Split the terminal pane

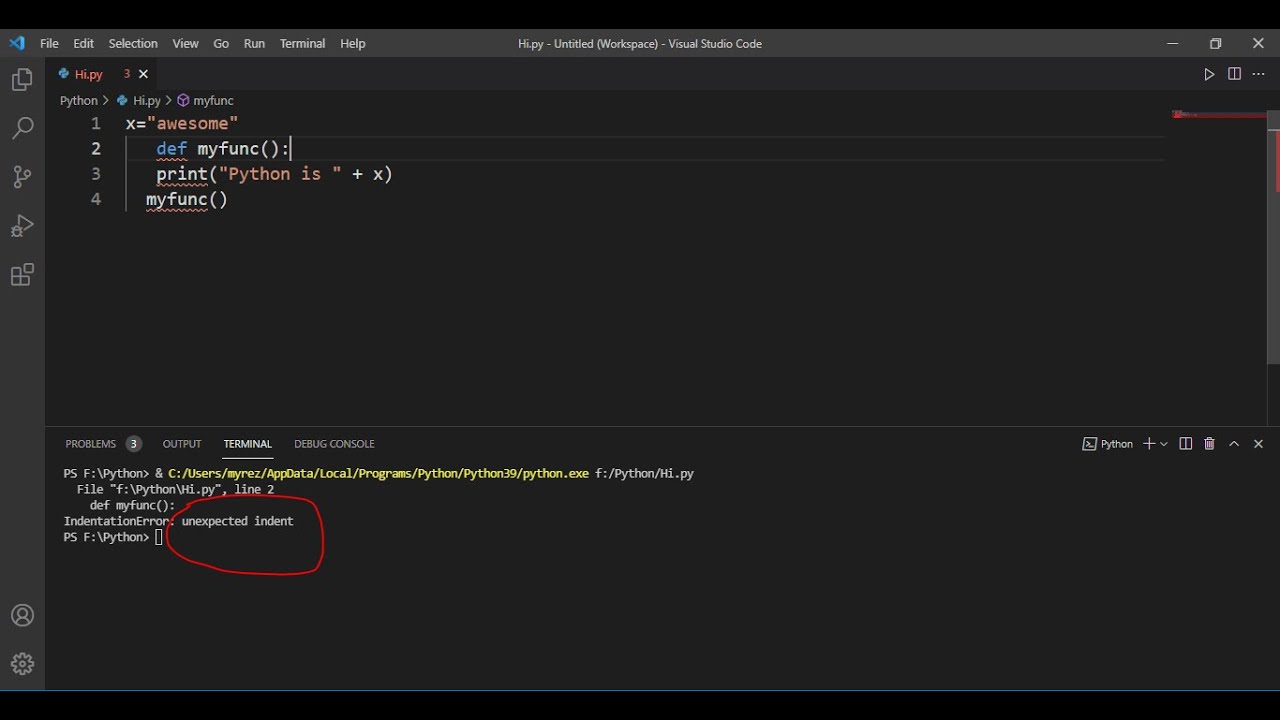pos(1185,444)
